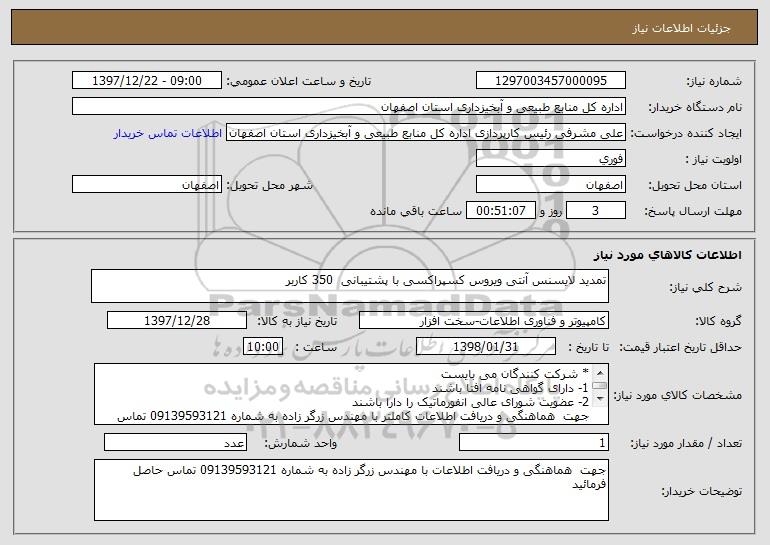Click the delivery province field اصفهان
The height and width of the screenshot is (545, 770).
click(550, 185)
